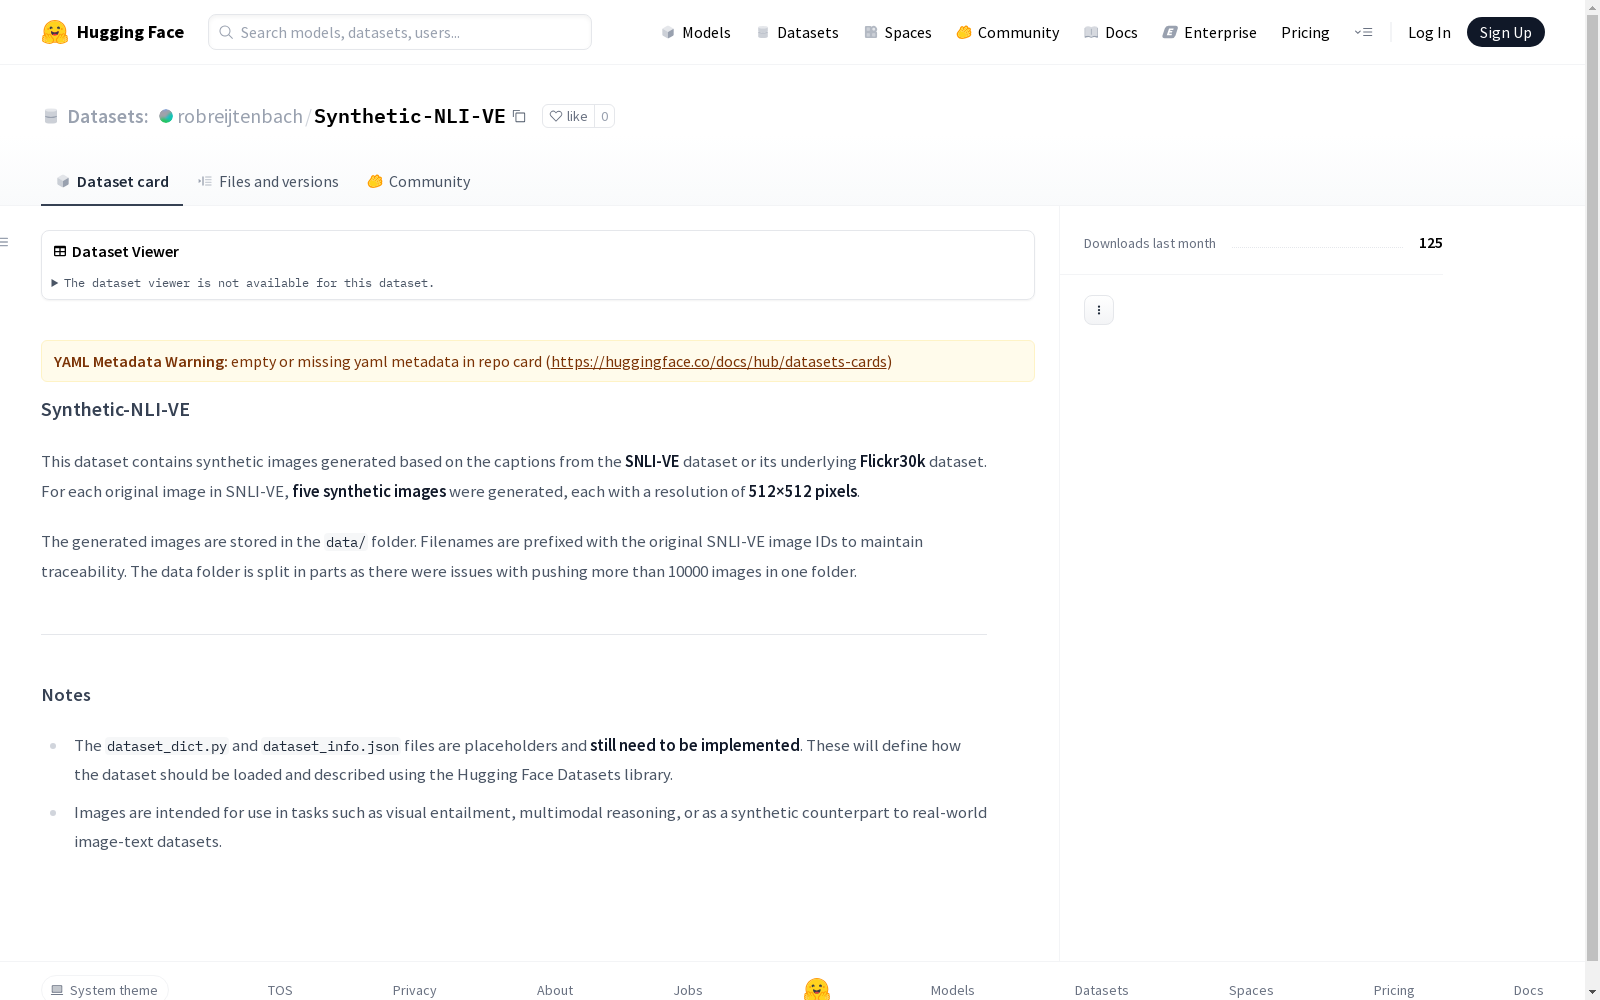Click the Synthetic-NLI-VE dataset title link
The height and width of the screenshot is (1000, 1600).
pos(410,116)
